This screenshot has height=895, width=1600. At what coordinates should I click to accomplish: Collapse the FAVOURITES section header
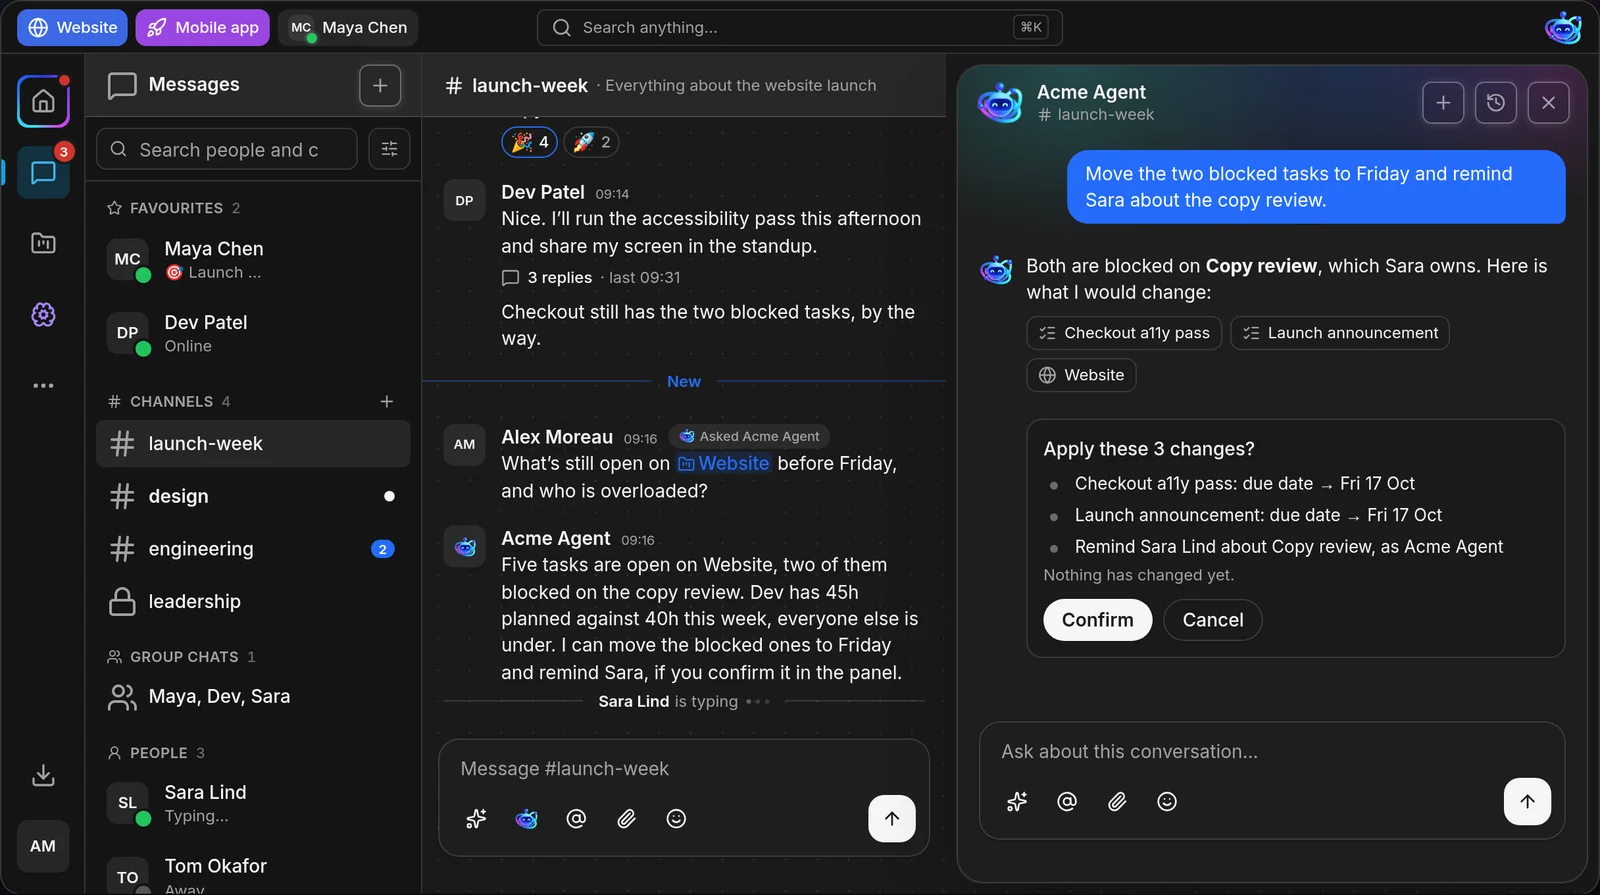click(x=173, y=208)
